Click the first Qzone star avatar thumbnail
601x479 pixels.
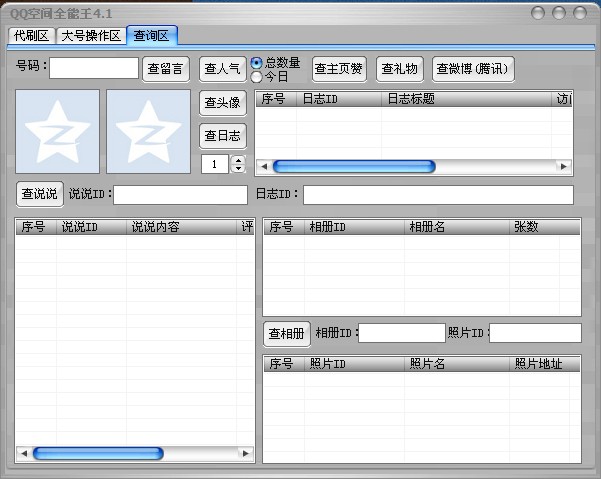(x=57, y=131)
